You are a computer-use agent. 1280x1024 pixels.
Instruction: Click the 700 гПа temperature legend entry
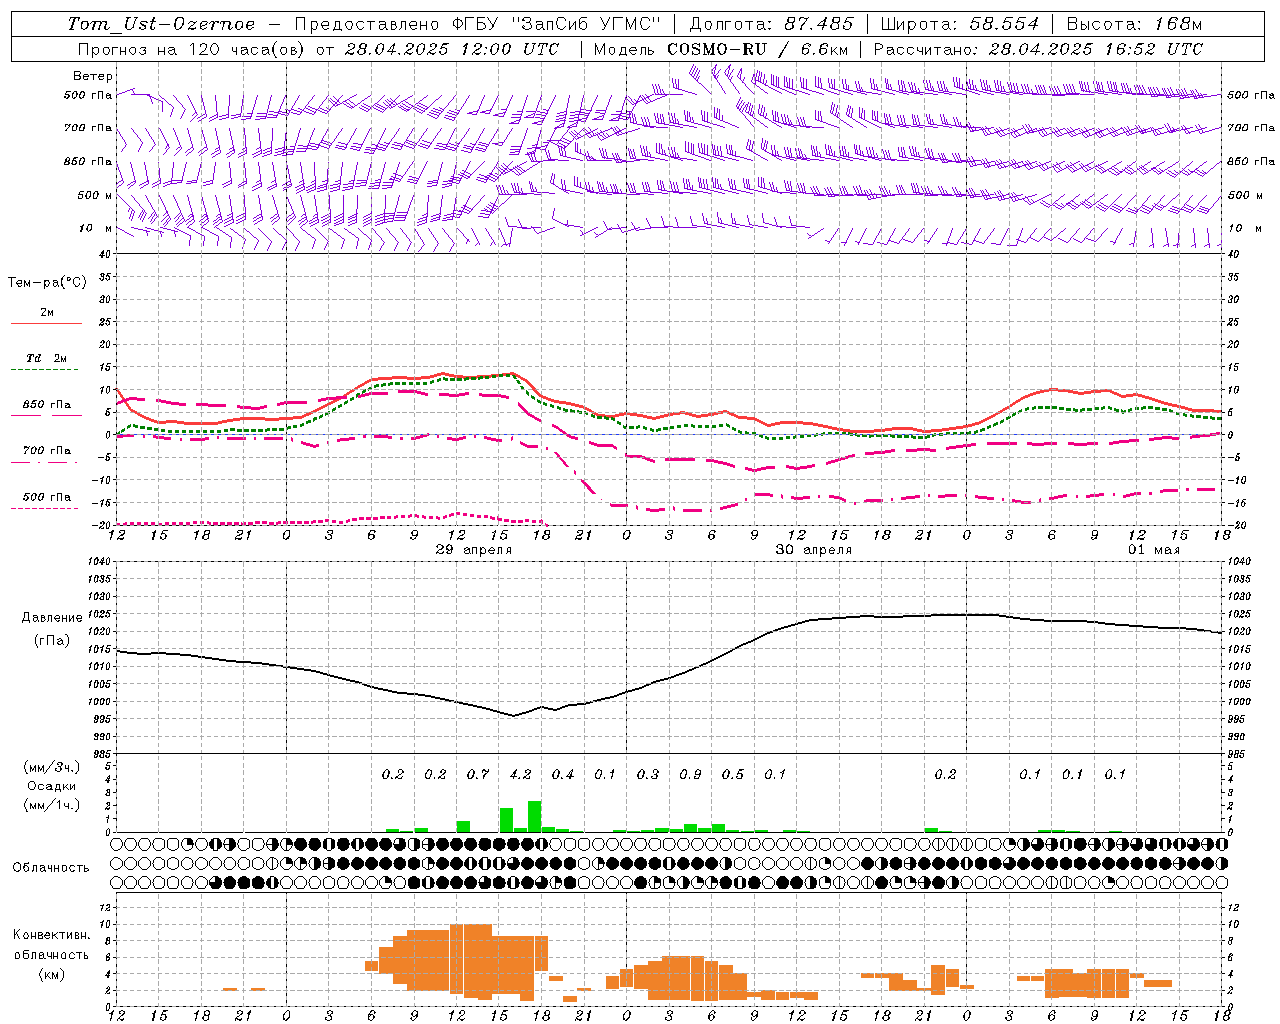[x=47, y=451]
